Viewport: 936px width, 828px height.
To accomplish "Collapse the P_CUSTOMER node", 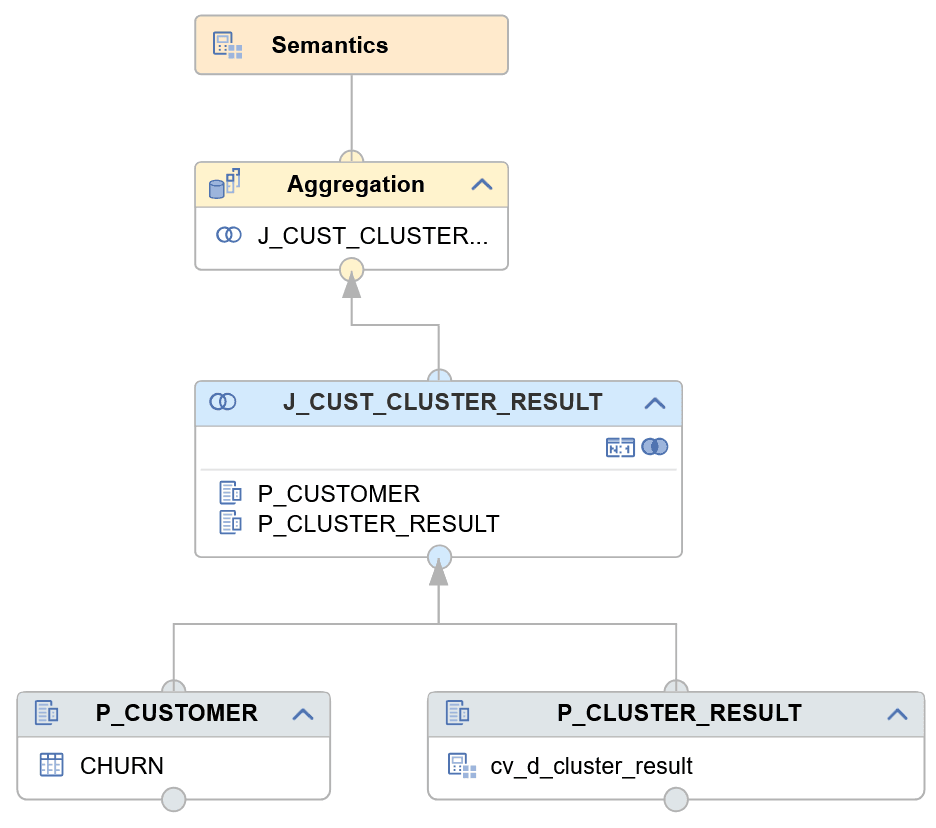I will (305, 713).
